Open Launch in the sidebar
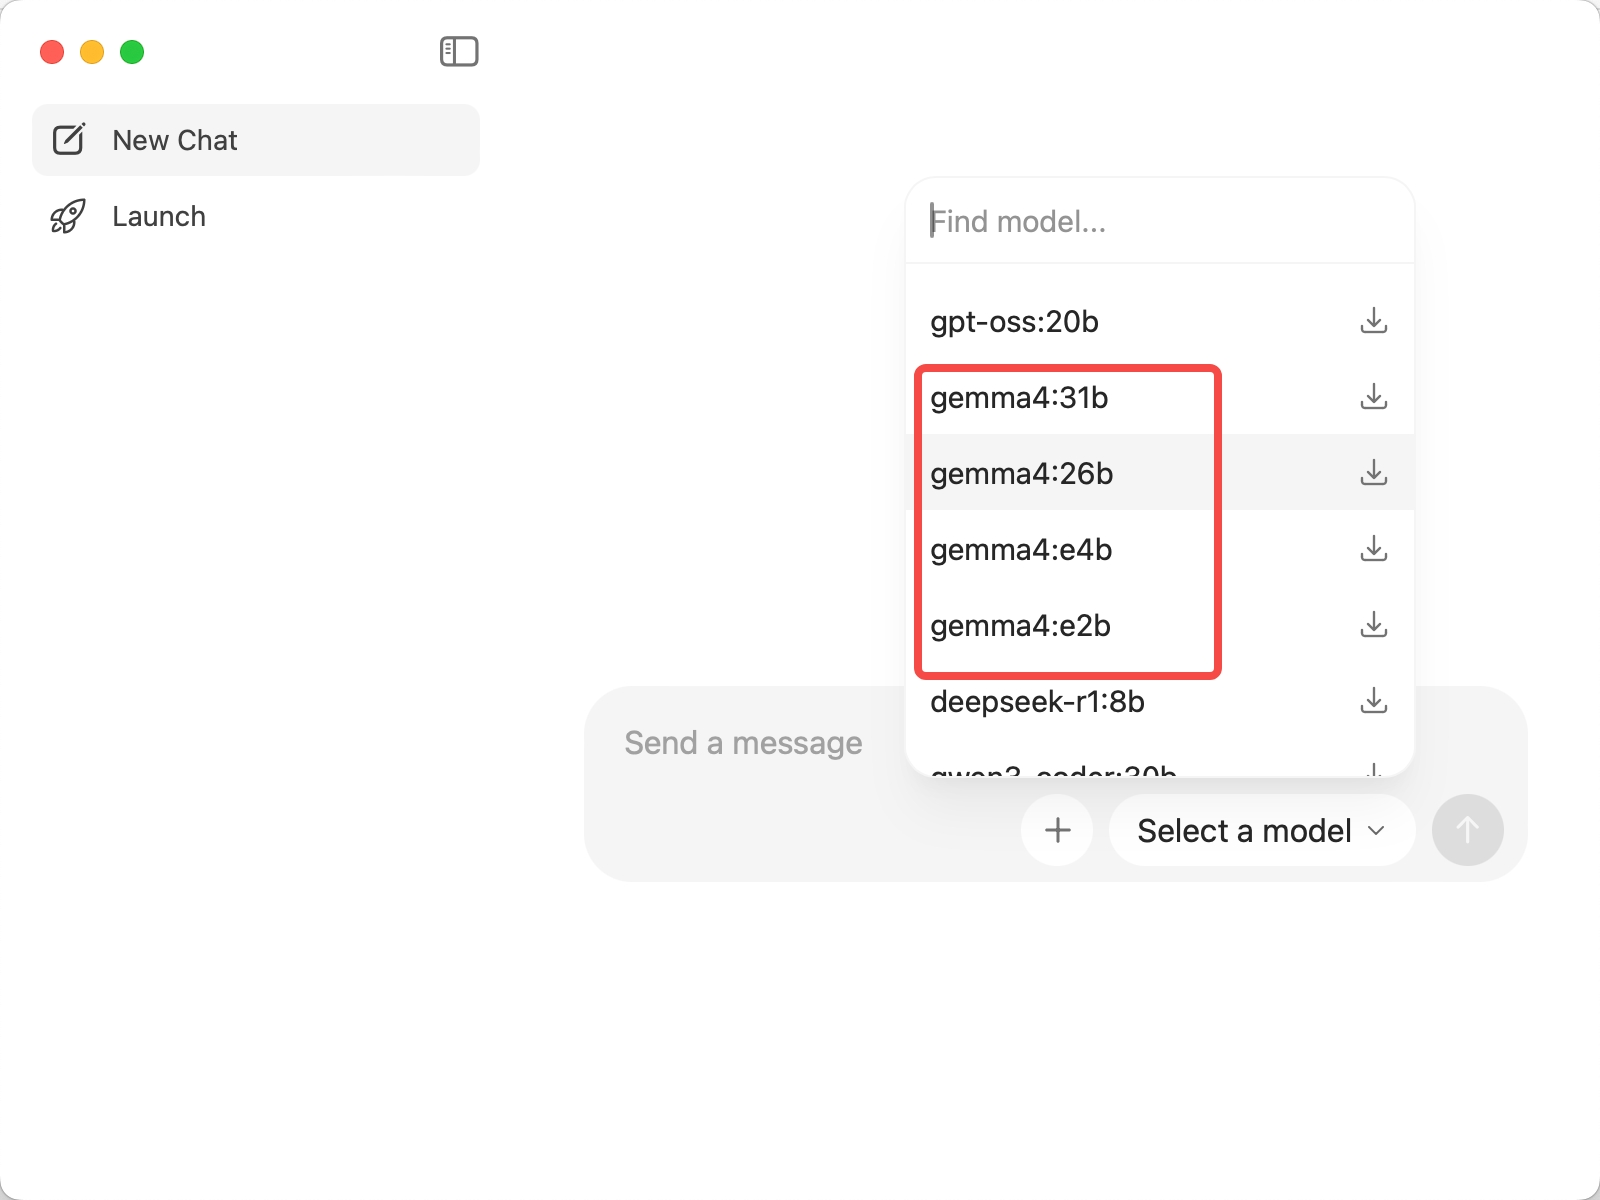This screenshot has height=1200, width=1600. (158, 217)
